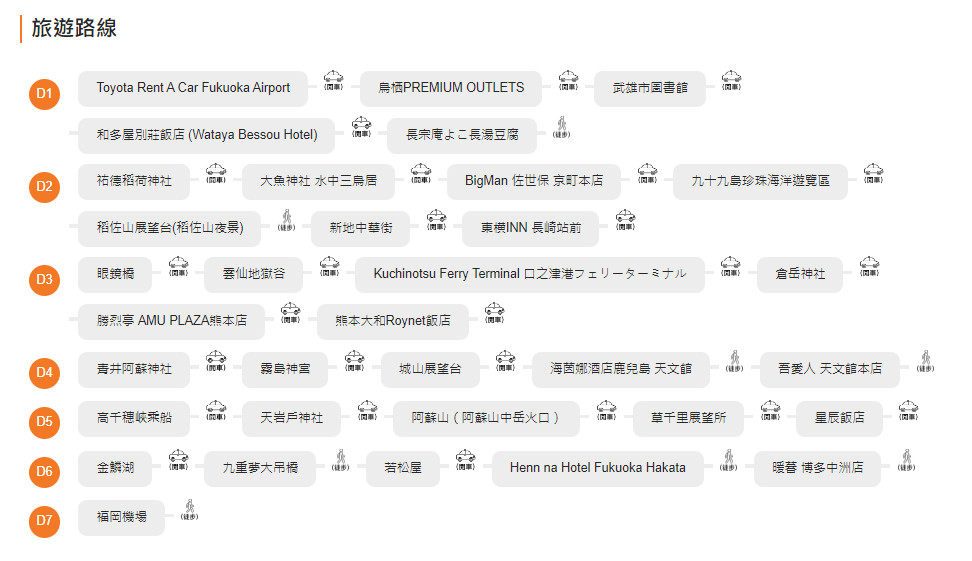Viewport: 972px width, 561px height.
Task: Click the car icon after 草千里展望所
Action: point(770,409)
